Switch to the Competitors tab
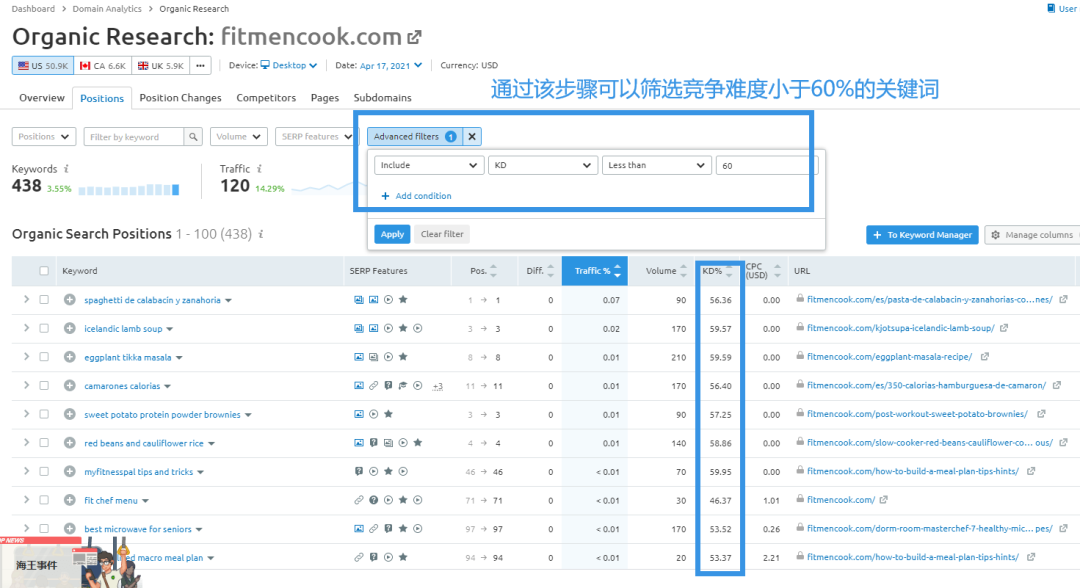The width and height of the screenshot is (1080, 588). tap(266, 98)
